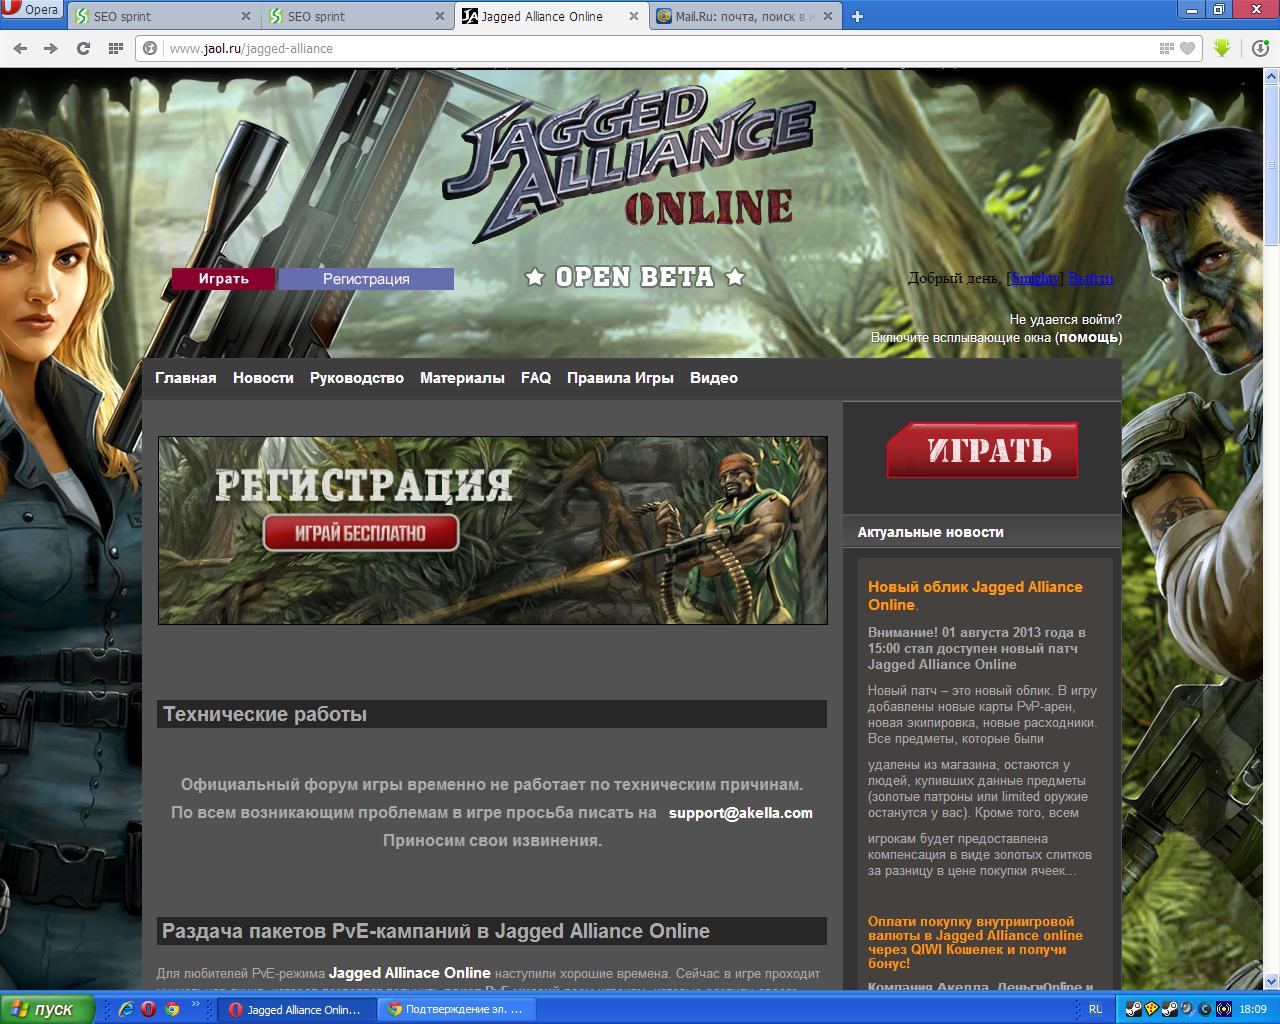The height and width of the screenshot is (1024, 1280).
Task: Open the Opera main menu button
Action: pos(31,11)
